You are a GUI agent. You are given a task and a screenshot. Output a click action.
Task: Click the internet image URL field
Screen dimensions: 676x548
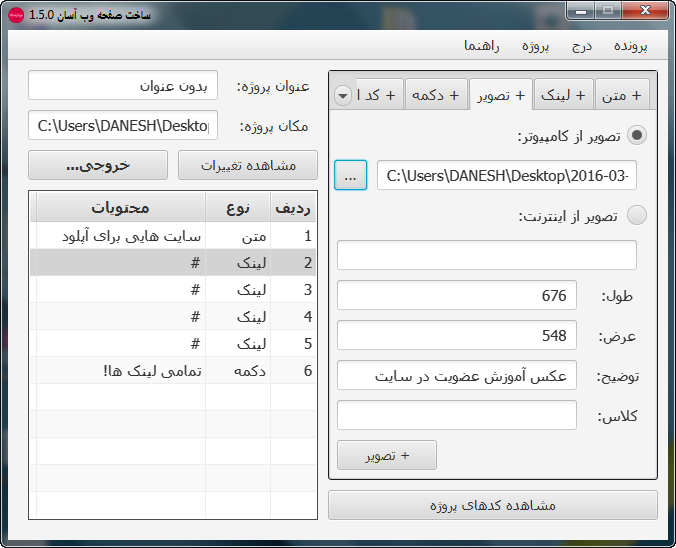(487, 255)
